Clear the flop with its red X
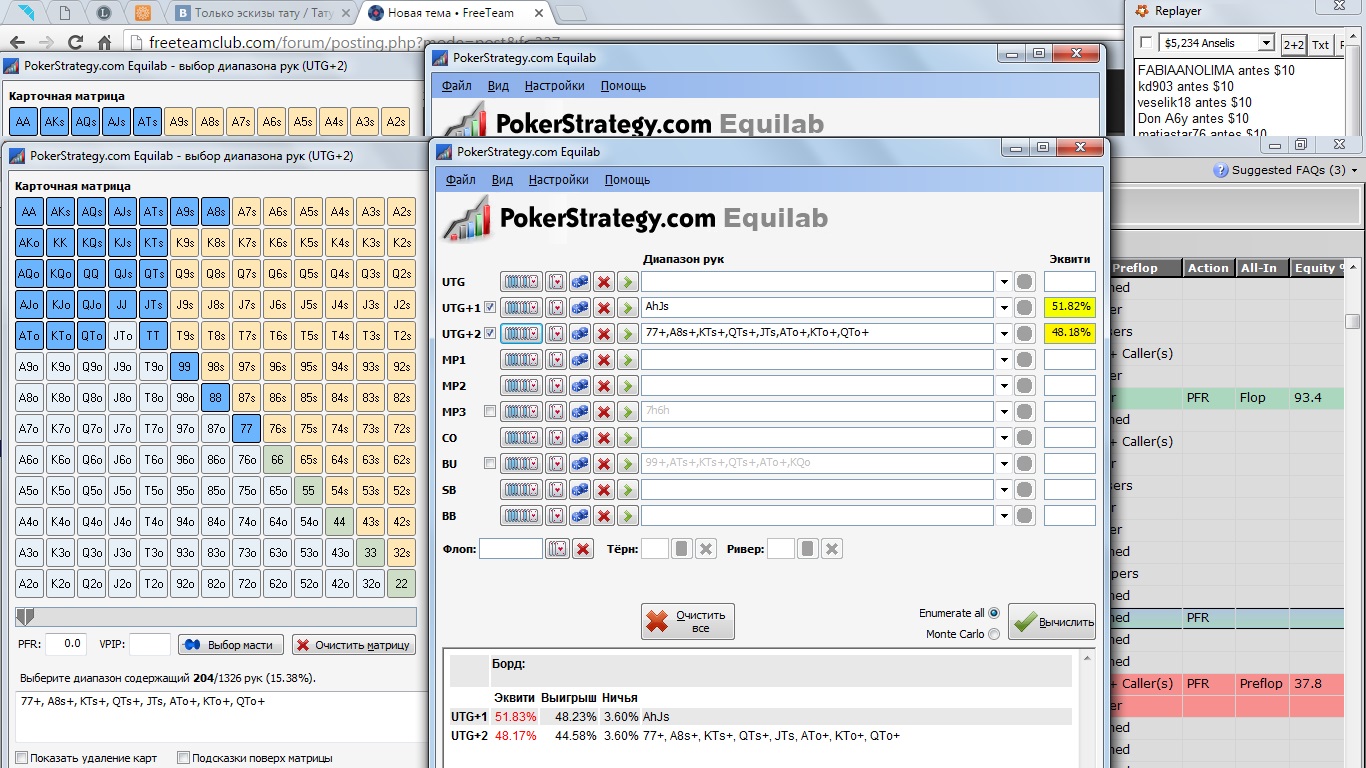The image size is (1366, 768). pos(583,549)
